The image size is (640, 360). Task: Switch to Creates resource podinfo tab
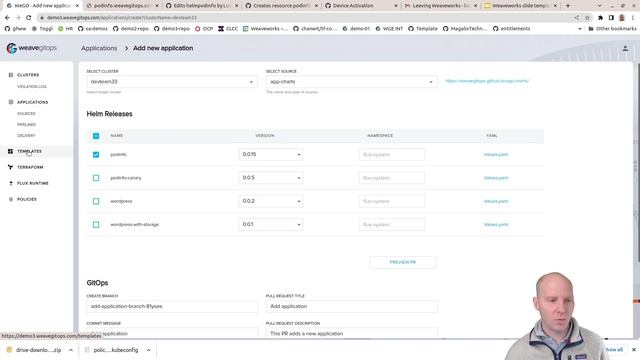pos(281,6)
